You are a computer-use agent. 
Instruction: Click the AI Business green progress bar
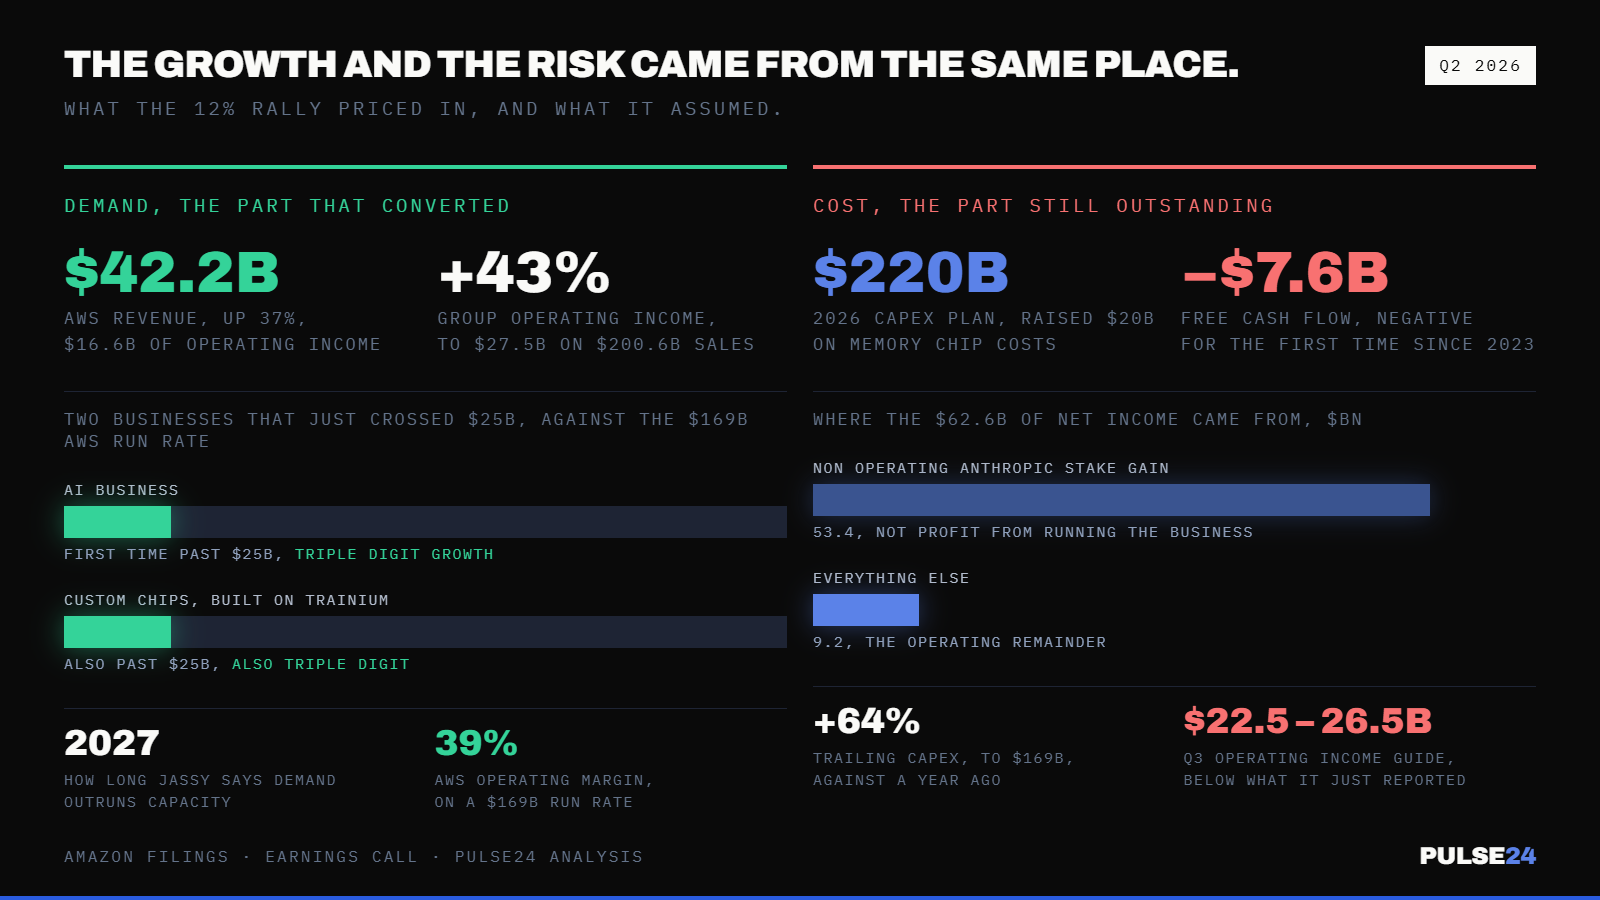point(117,522)
